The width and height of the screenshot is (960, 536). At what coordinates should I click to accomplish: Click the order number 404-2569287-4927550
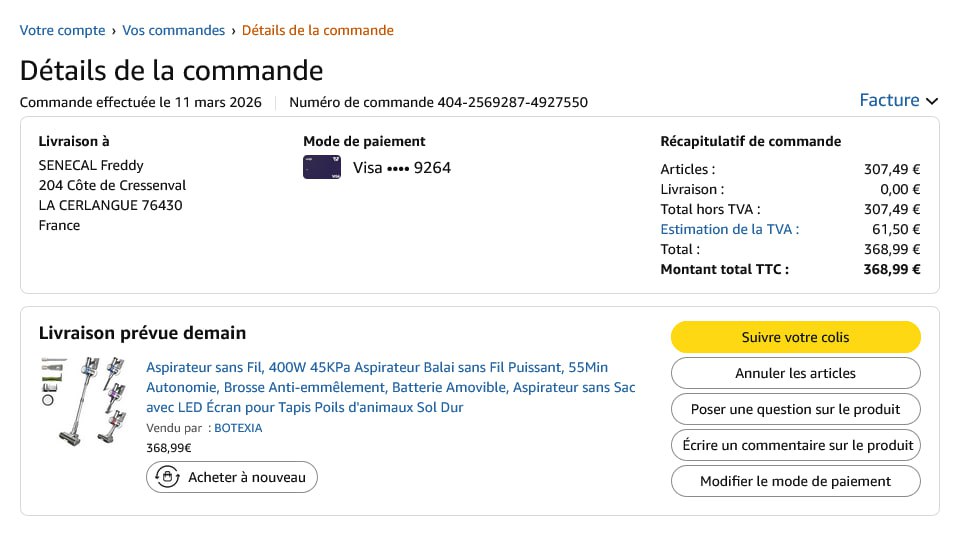[512, 102]
